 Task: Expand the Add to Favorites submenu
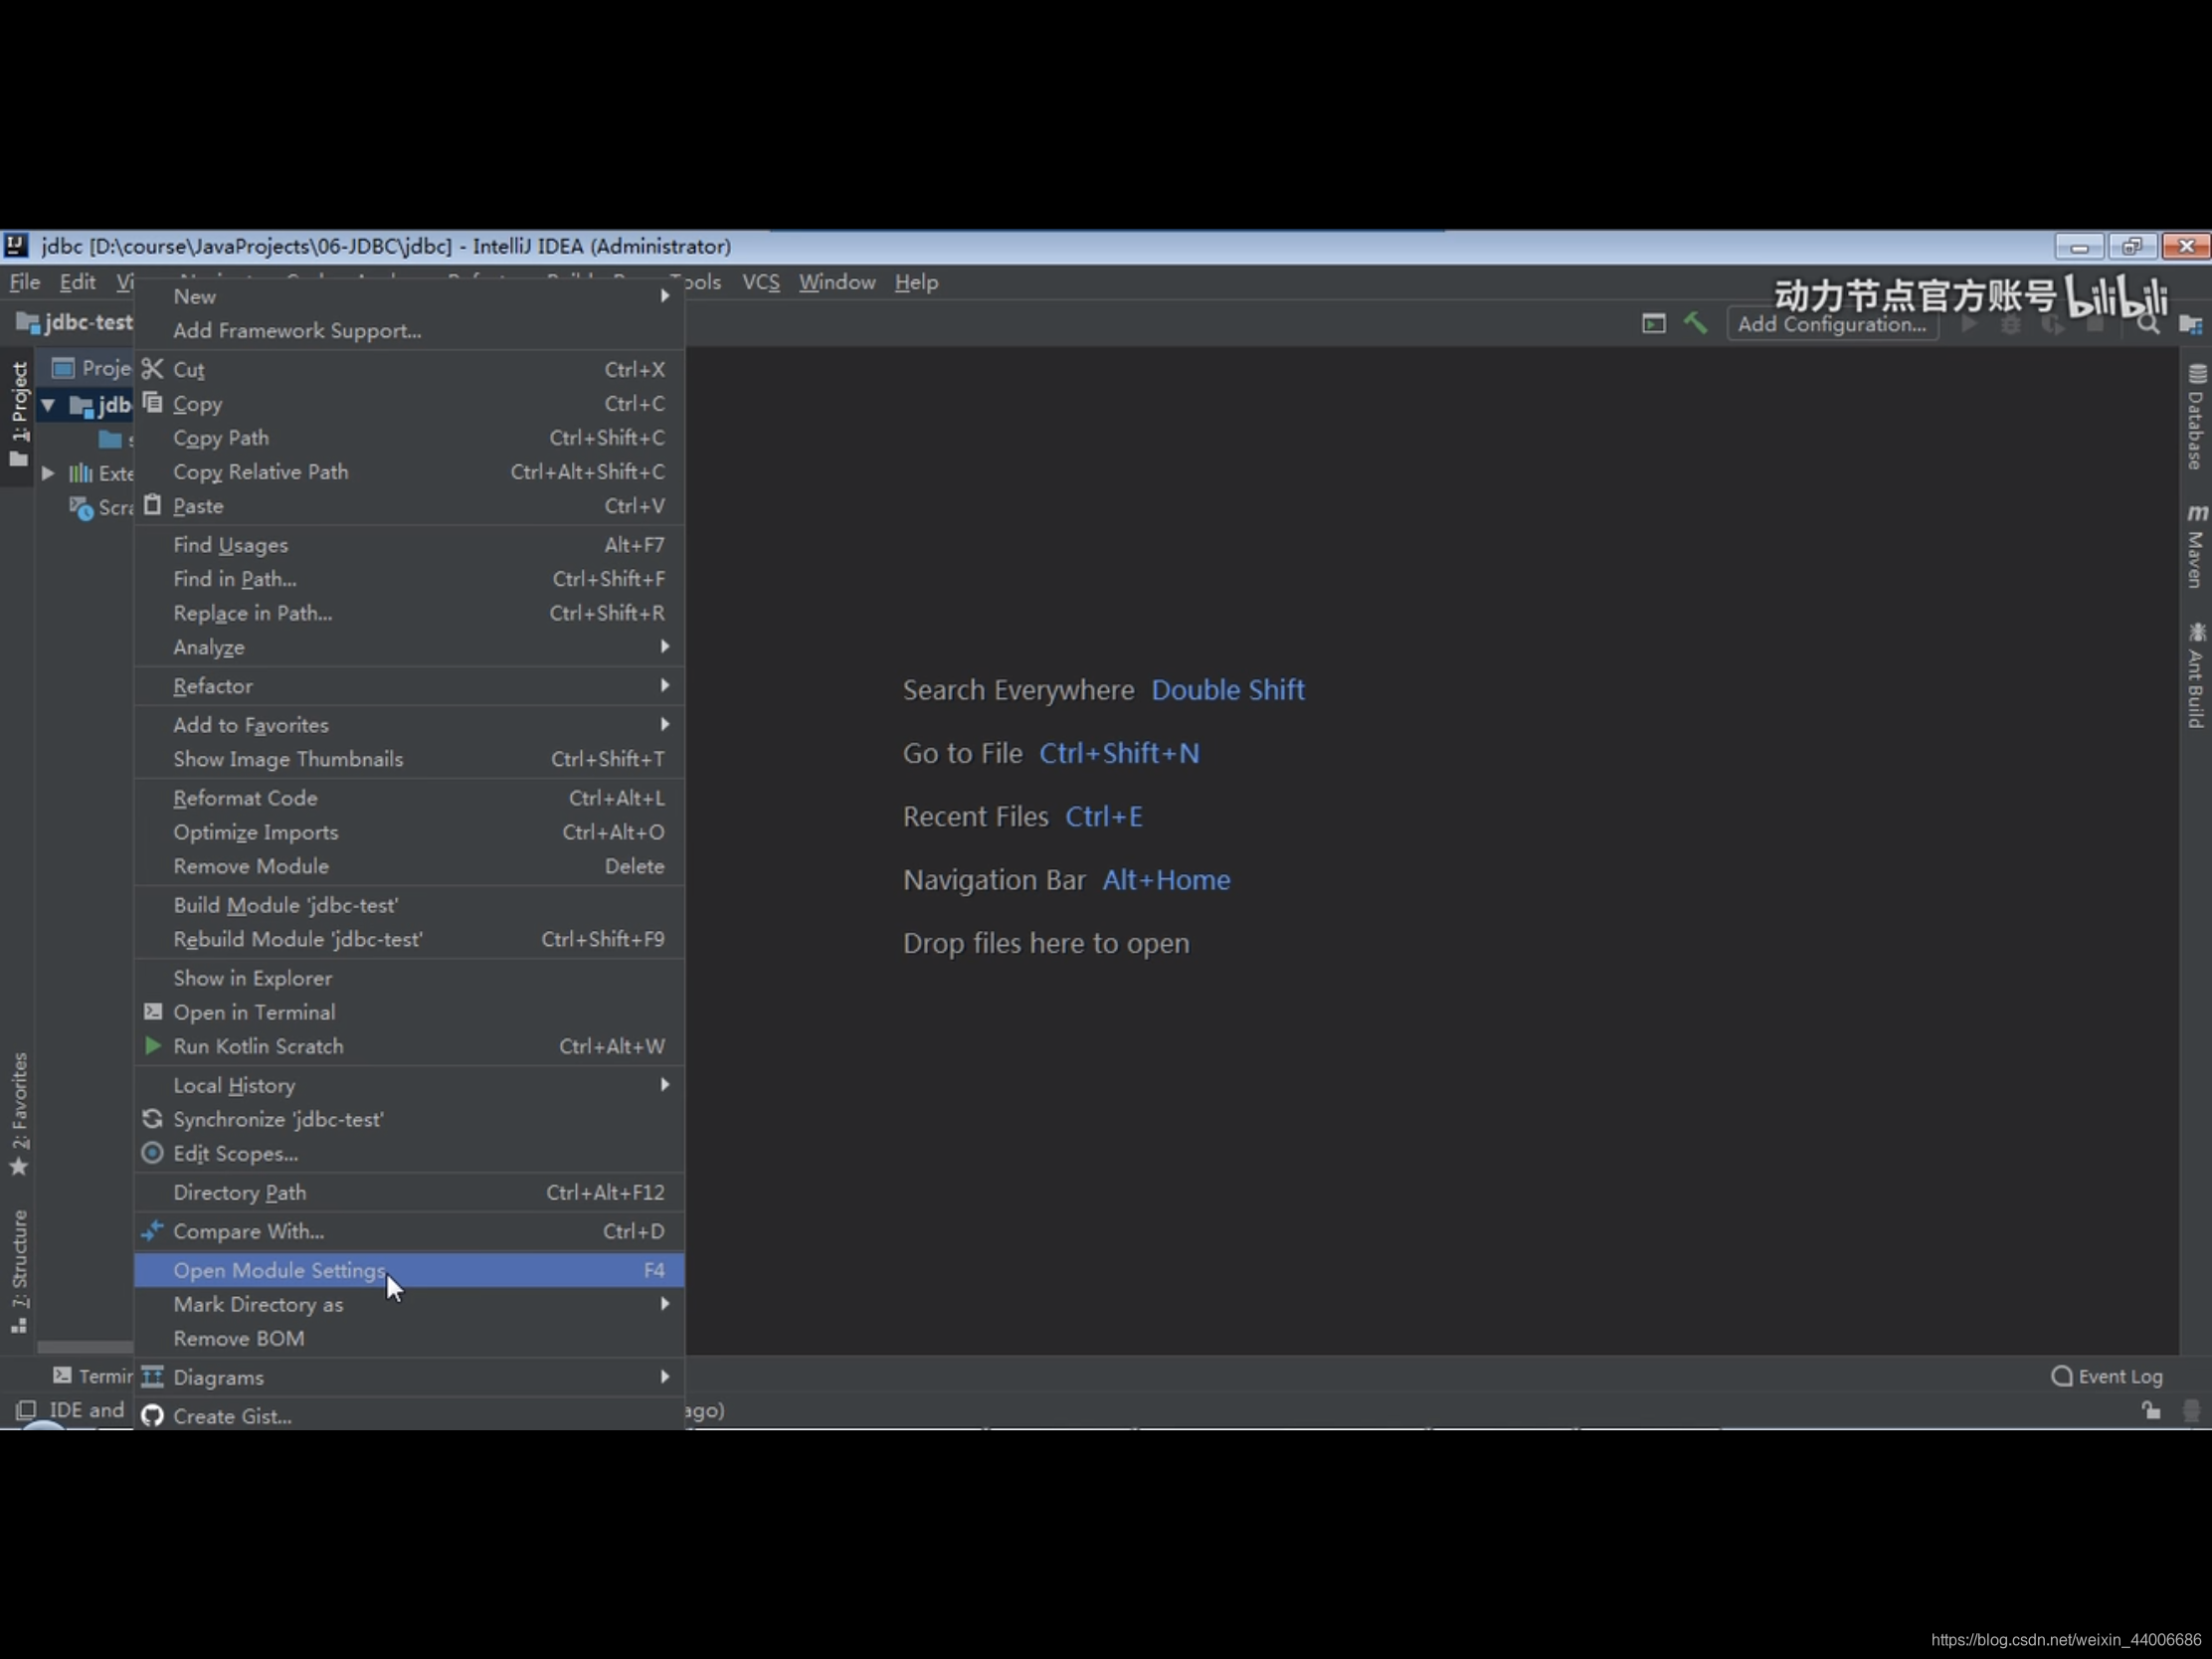pyautogui.click(x=409, y=725)
